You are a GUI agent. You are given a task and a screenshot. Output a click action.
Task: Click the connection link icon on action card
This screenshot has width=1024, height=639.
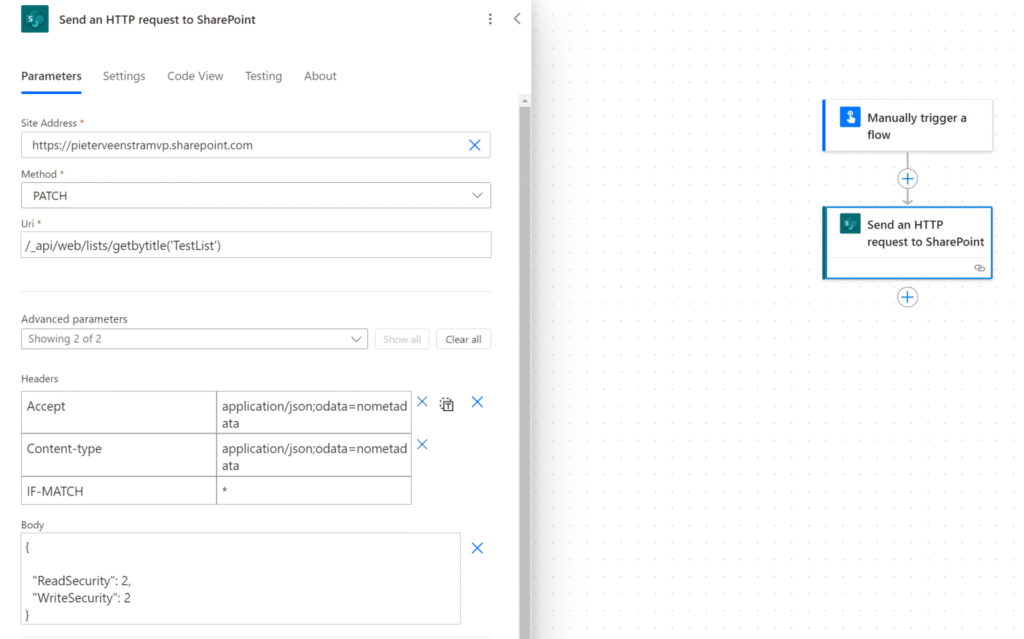point(980,268)
